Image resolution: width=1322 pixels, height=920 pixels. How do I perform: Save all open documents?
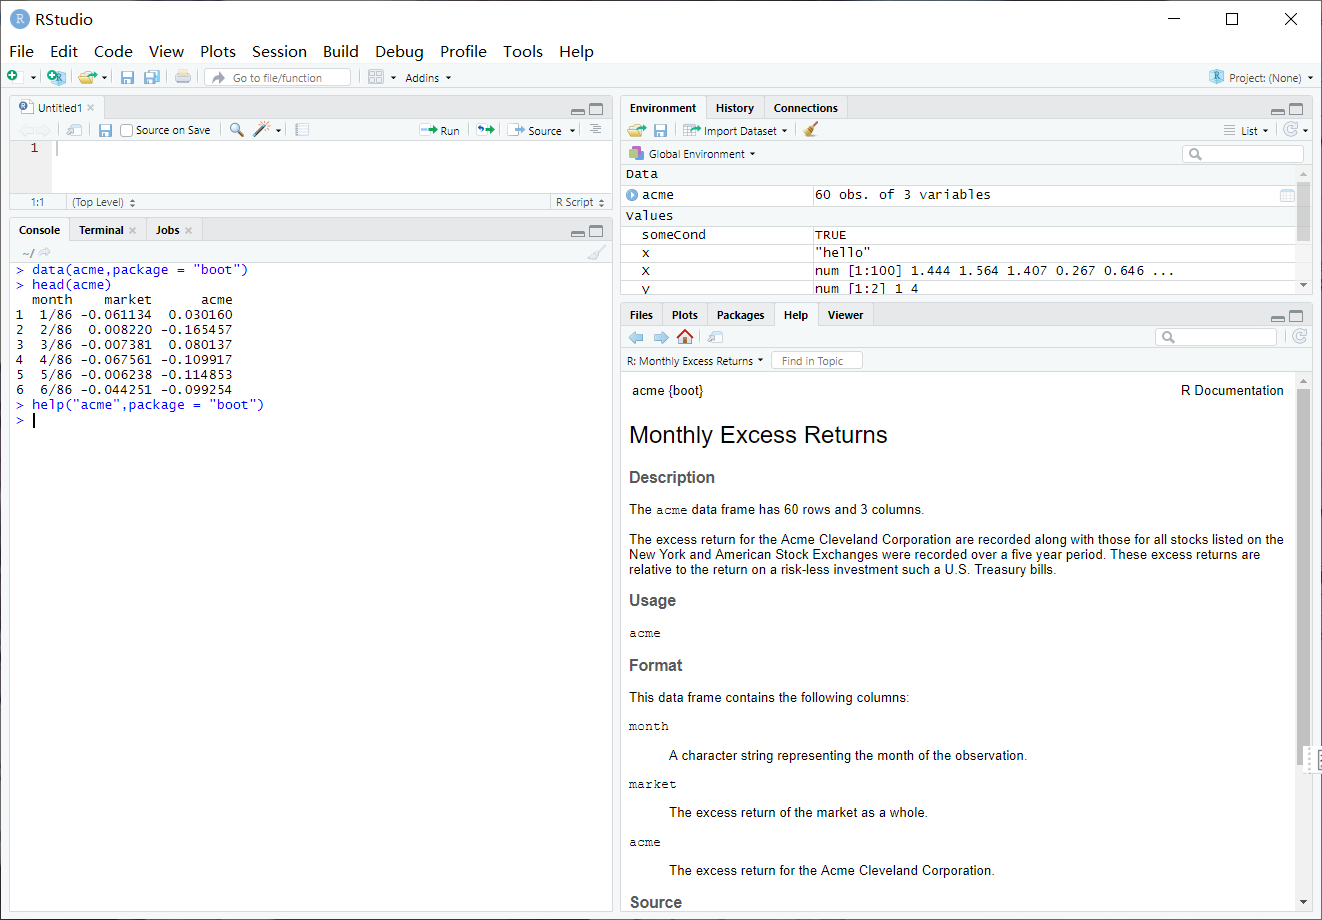(x=152, y=77)
